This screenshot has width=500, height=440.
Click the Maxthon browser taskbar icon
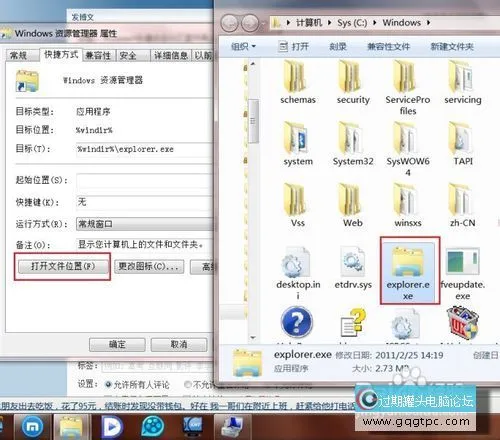click(x=32, y=427)
